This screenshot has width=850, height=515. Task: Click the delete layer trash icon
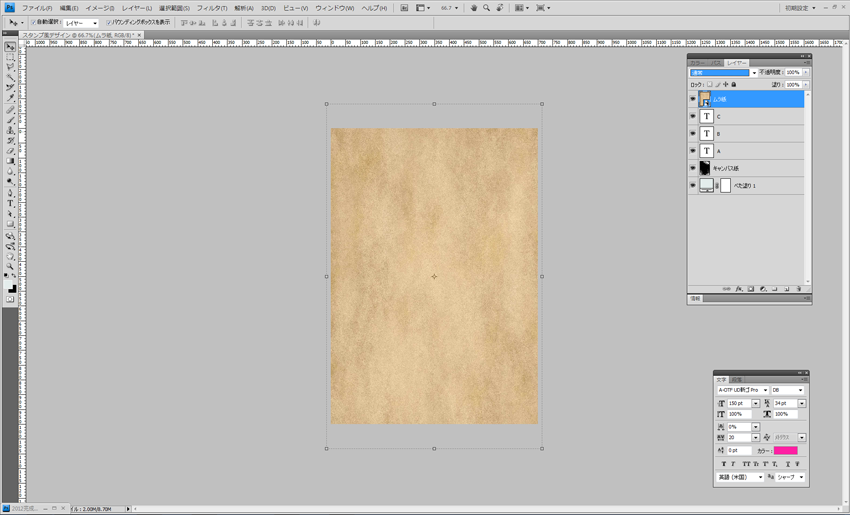tap(799, 289)
